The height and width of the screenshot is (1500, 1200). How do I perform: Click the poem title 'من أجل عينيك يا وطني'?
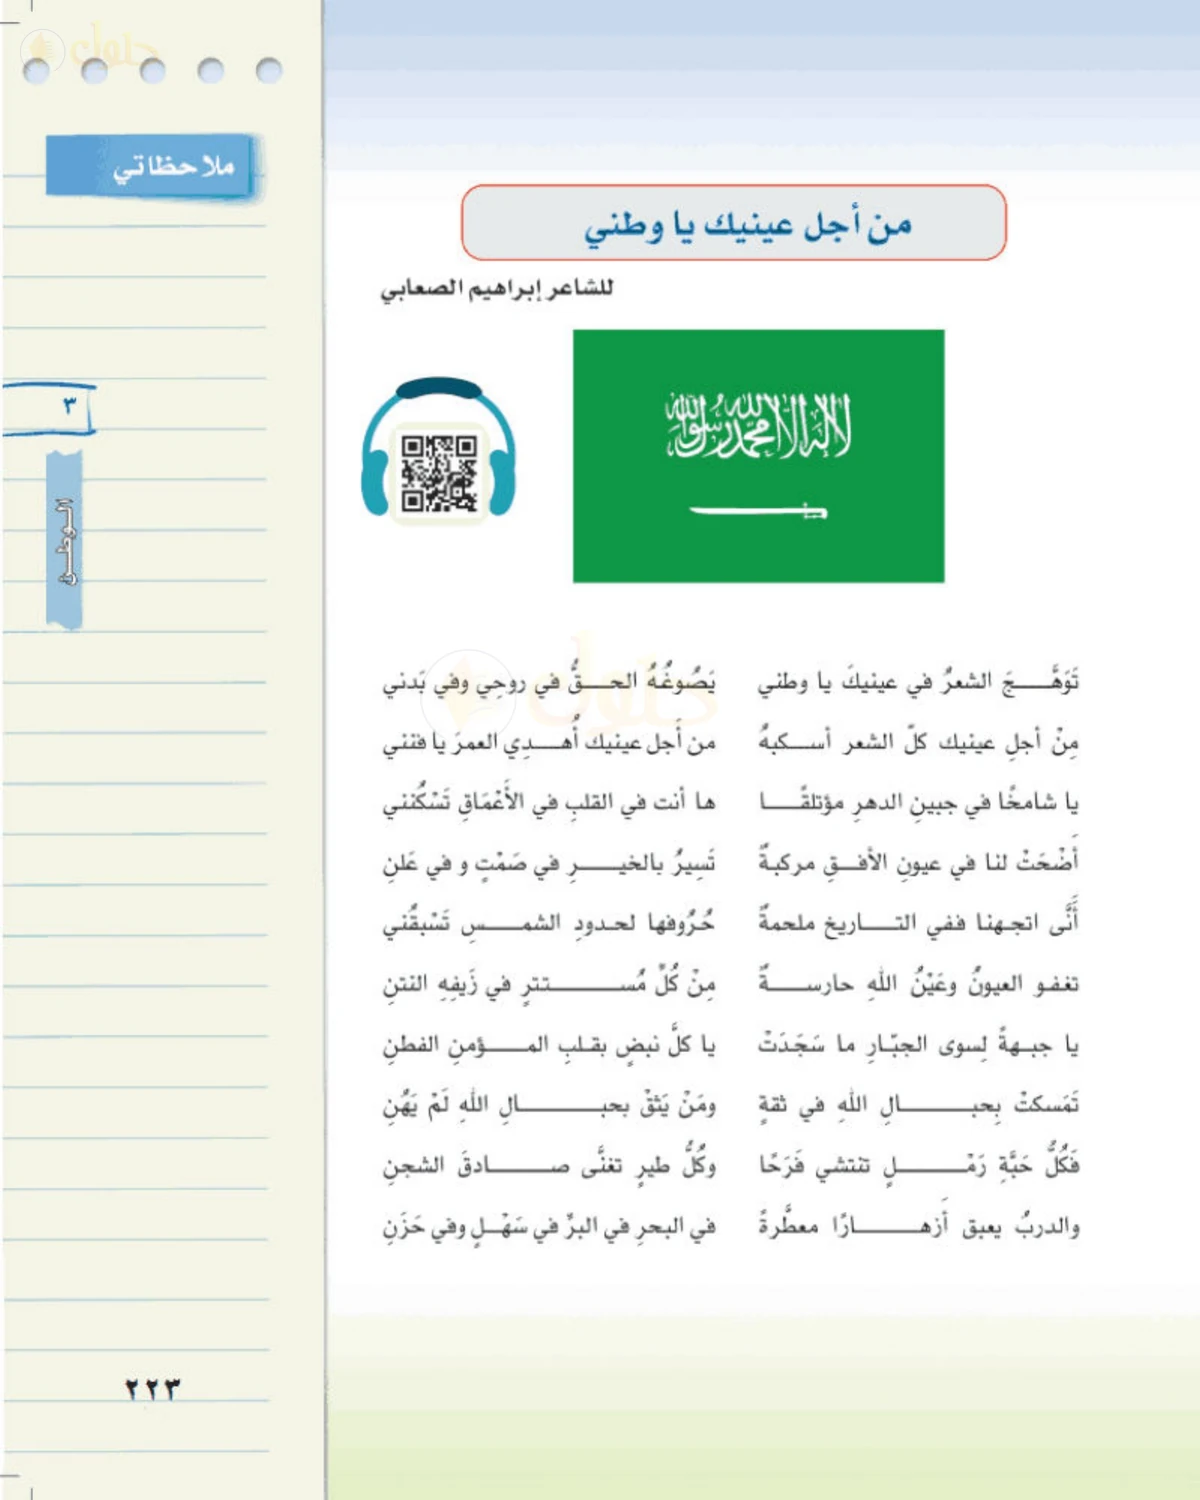coord(748,225)
